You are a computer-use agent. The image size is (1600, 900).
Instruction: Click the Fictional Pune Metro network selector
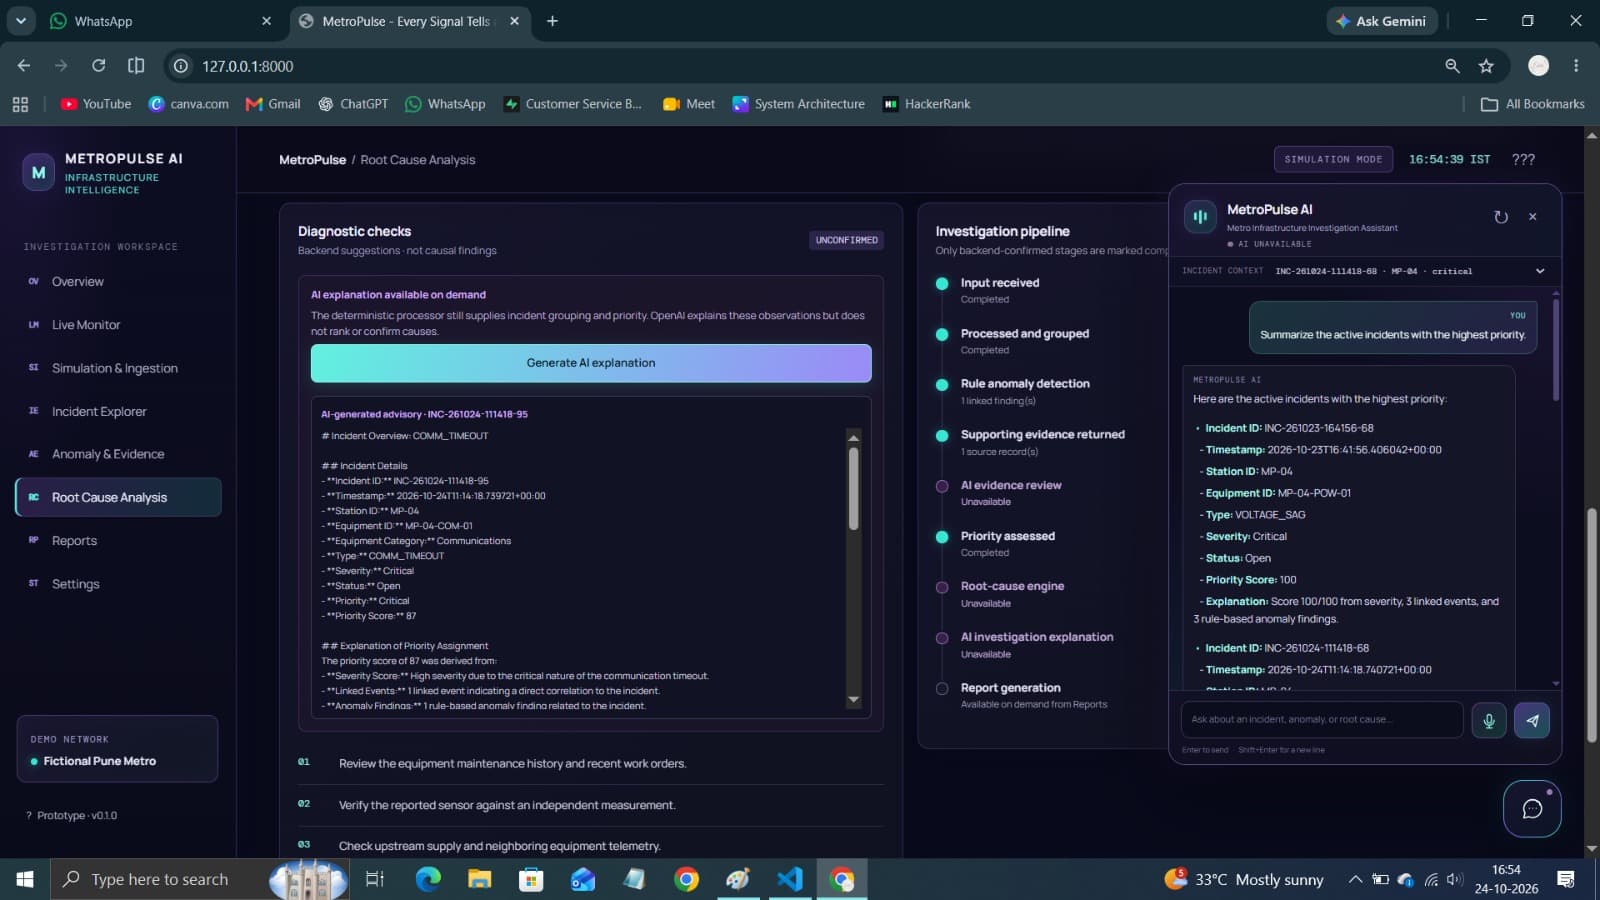coord(118,749)
